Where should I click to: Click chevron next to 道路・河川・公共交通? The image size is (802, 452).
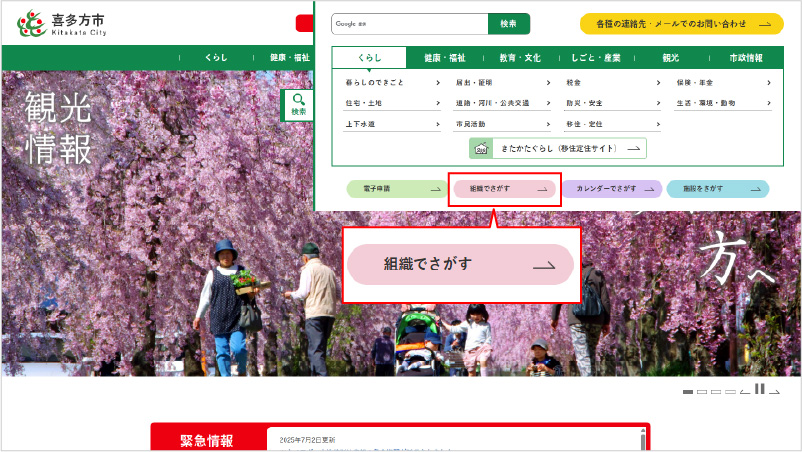[548, 103]
